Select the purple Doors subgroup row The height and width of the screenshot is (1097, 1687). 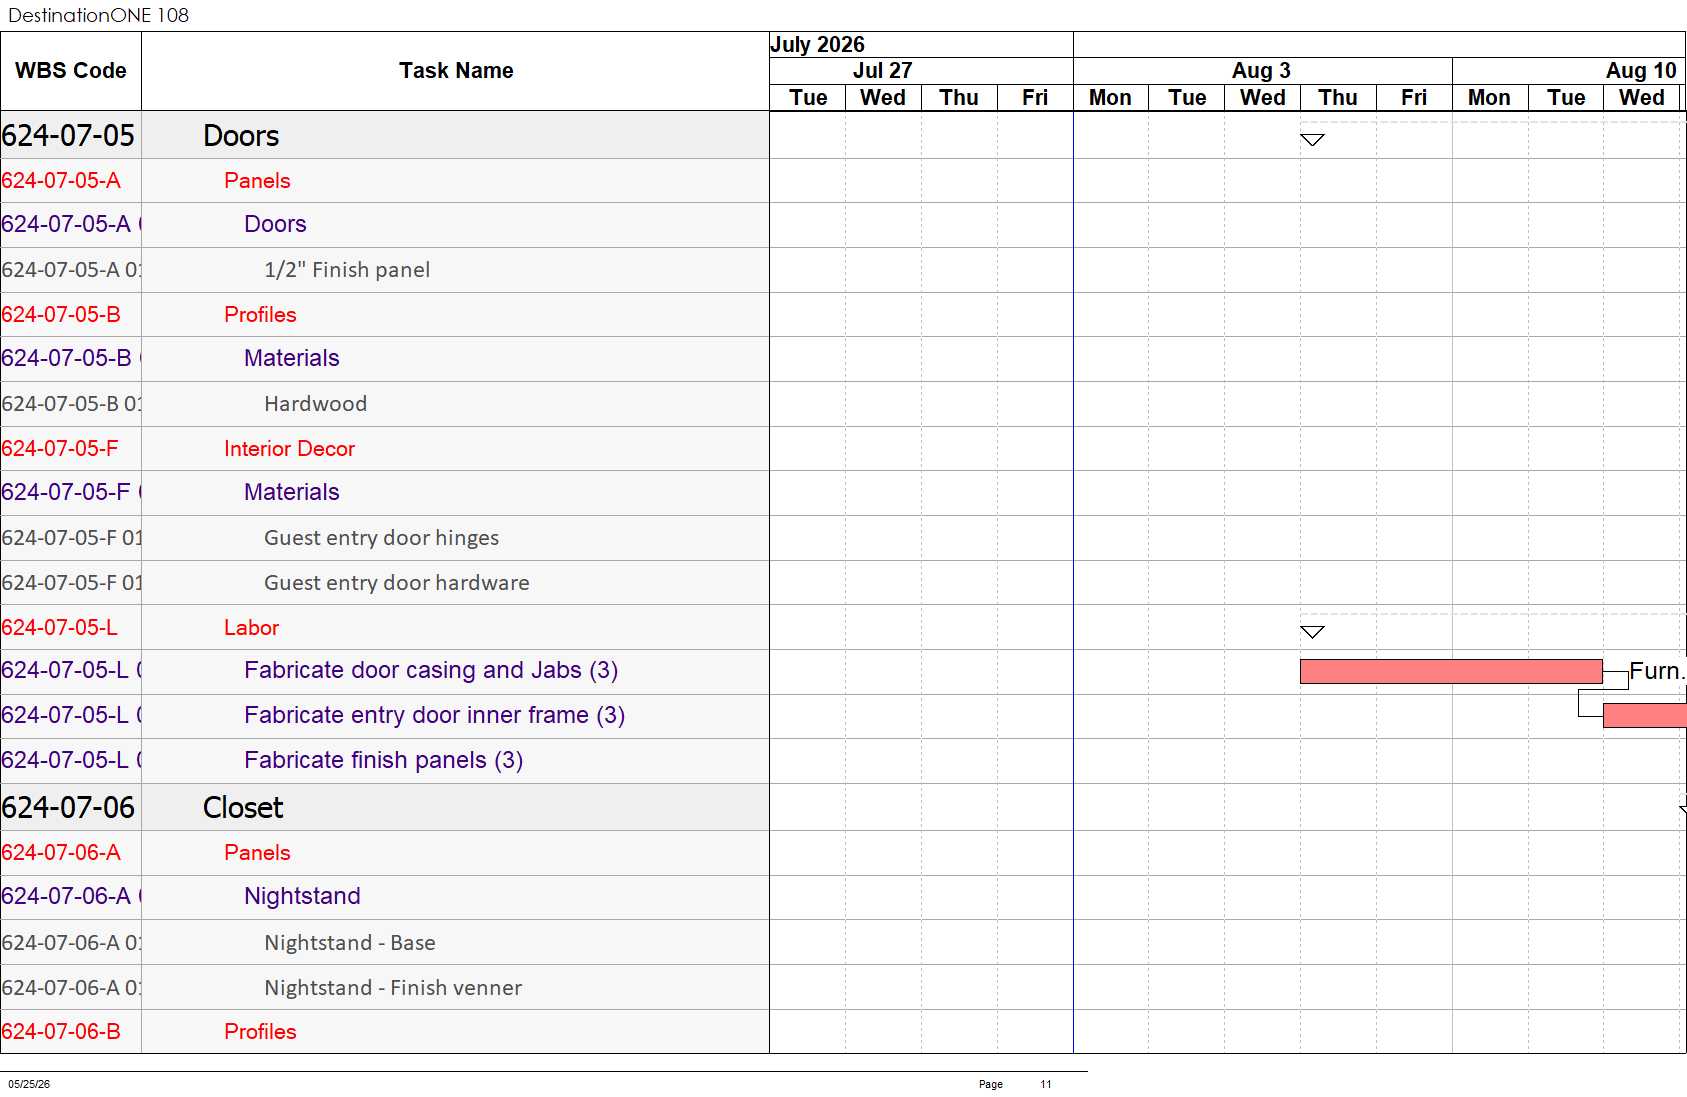[385, 225]
